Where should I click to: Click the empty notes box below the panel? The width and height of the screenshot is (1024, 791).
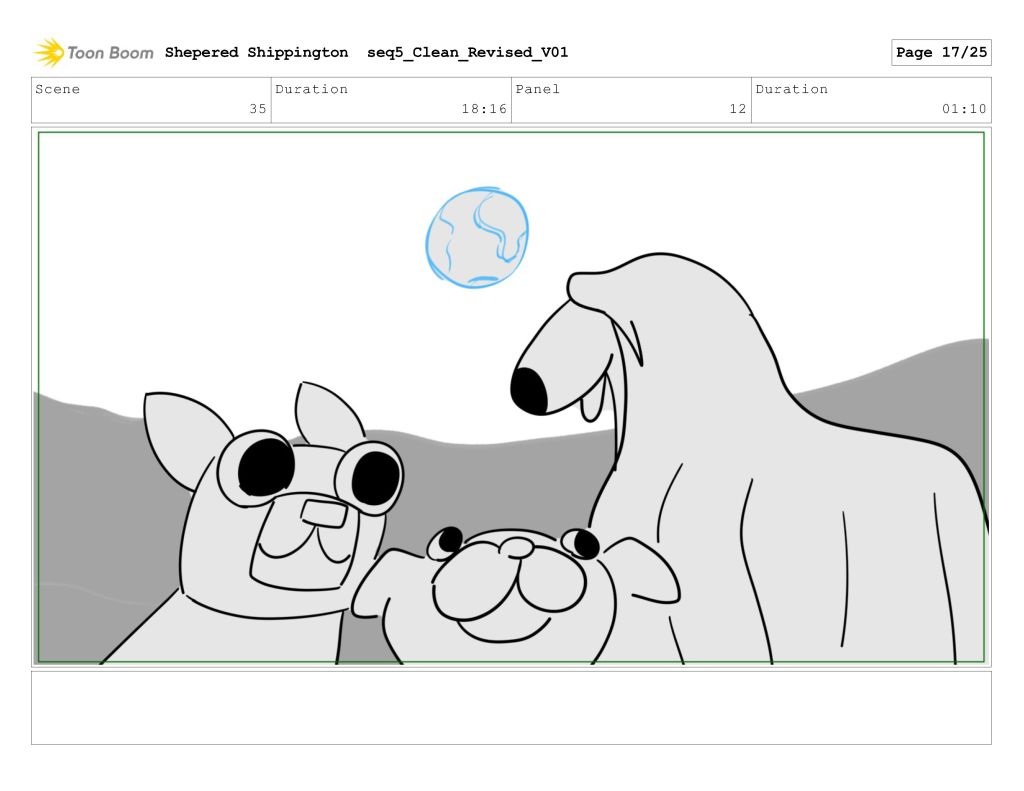point(511,707)
